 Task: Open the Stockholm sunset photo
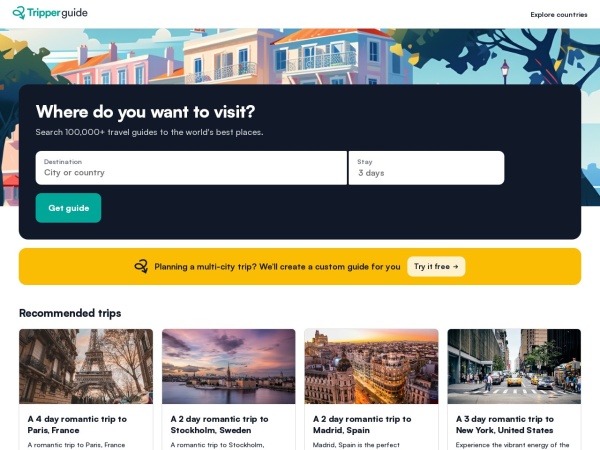pyautogui.click(x=229, y=366)
